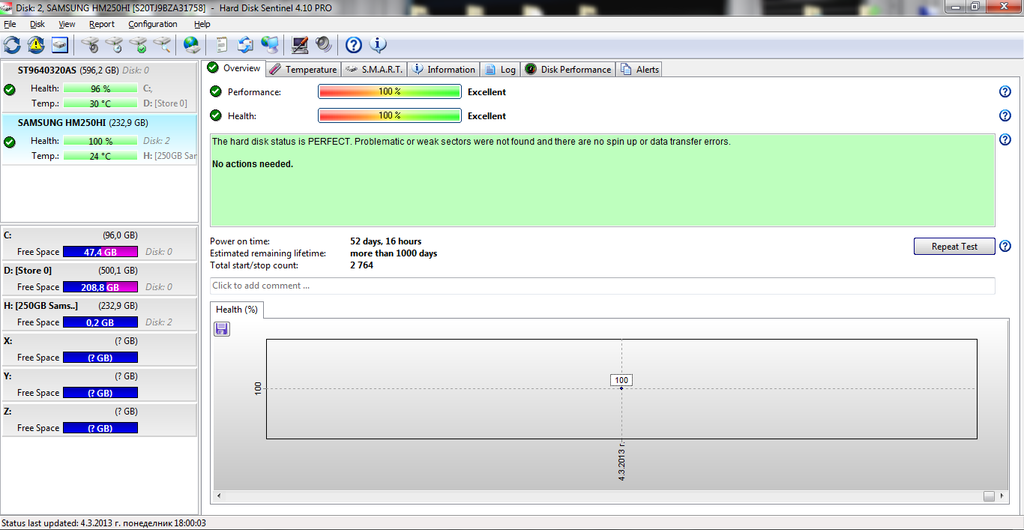
Task: Click the C: free space 47,4 GB bar
Action: pos(101,252)
